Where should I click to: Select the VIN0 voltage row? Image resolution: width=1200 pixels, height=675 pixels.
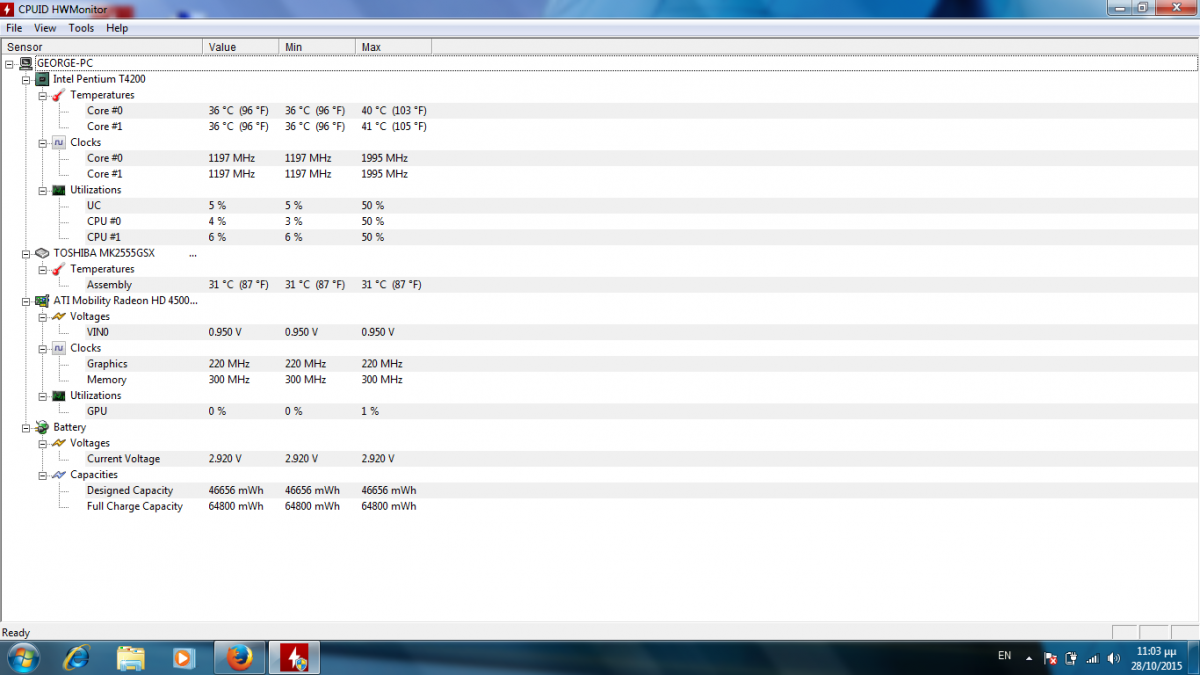600,332
